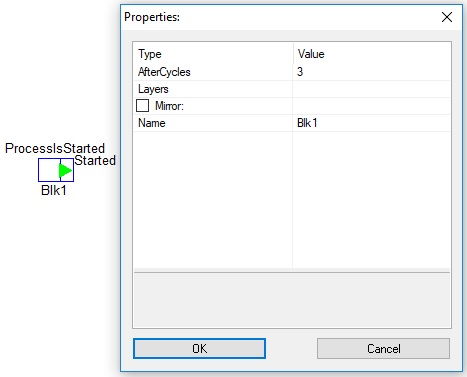Screen dimensions: 467x377
Task: Click the ProcessIsStarted label
Action: [55, 148]
